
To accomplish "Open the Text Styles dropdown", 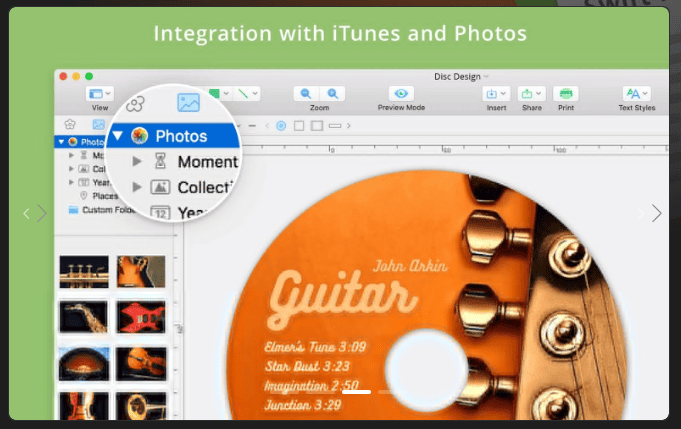I will [x=637, y=94].
